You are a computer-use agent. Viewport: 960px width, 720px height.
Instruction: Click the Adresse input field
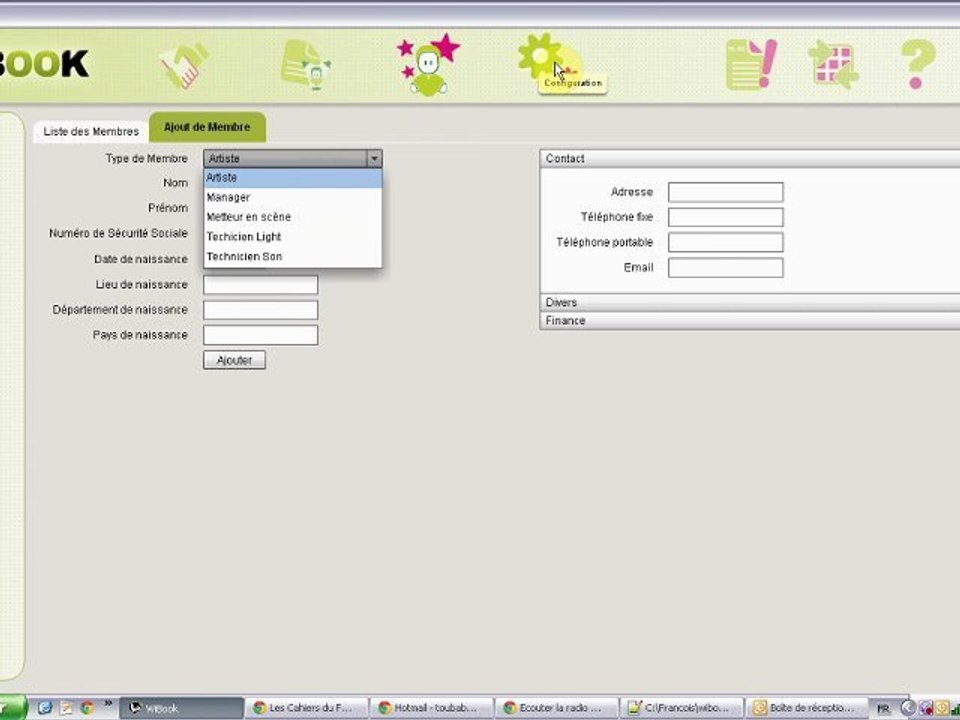726,192
